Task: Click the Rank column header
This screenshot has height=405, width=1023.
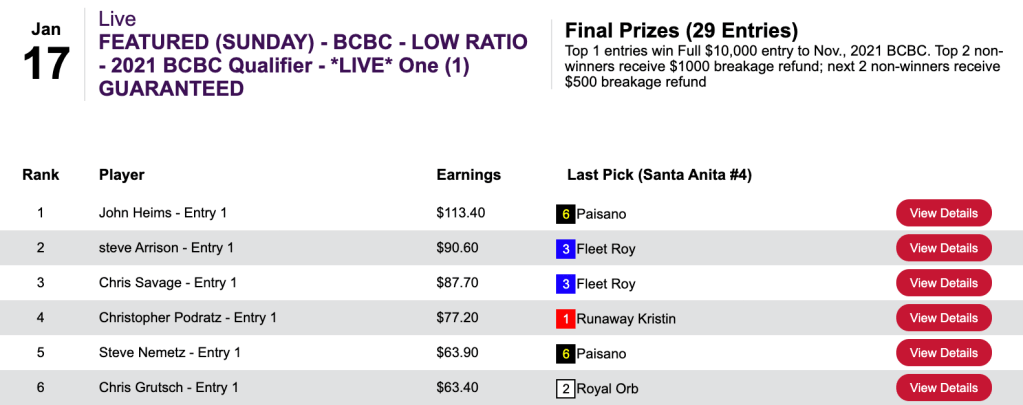Action: pos(41,175)
